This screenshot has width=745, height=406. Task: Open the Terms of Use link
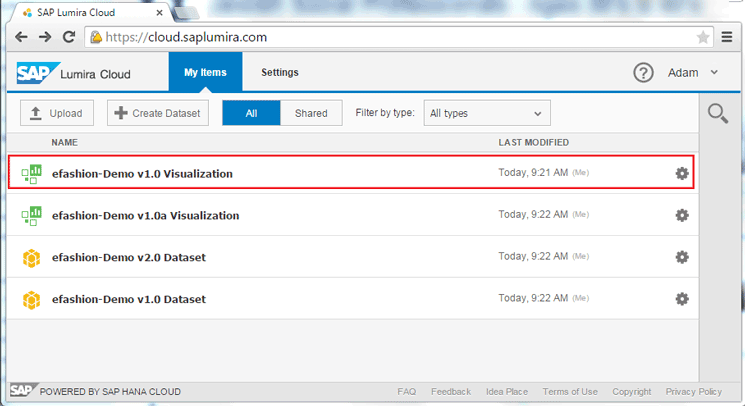570,392
